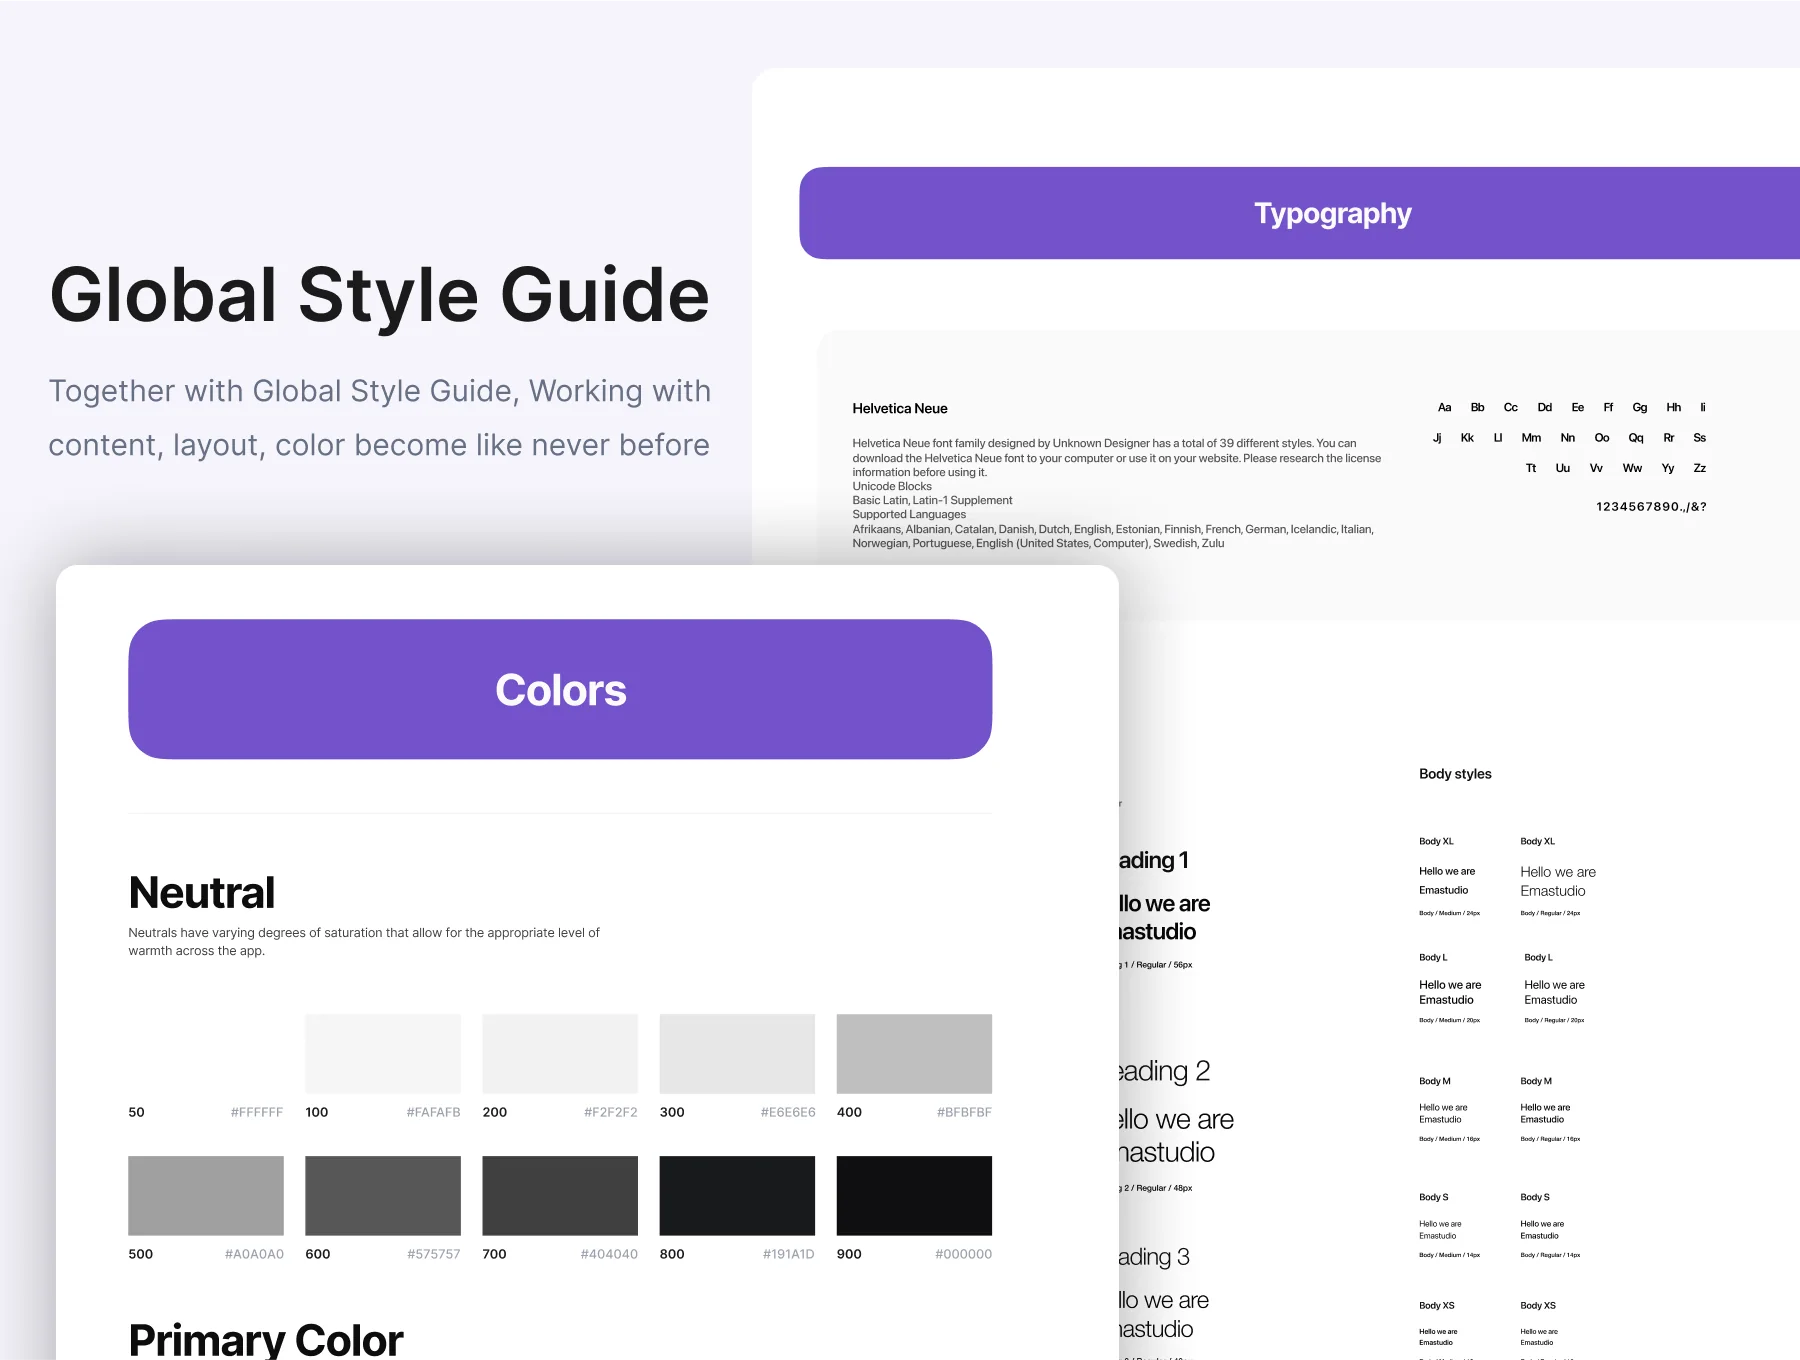1800x1360 pixels.
Task: Click the "800" neutral shade label
Action: coord(672,1254)
